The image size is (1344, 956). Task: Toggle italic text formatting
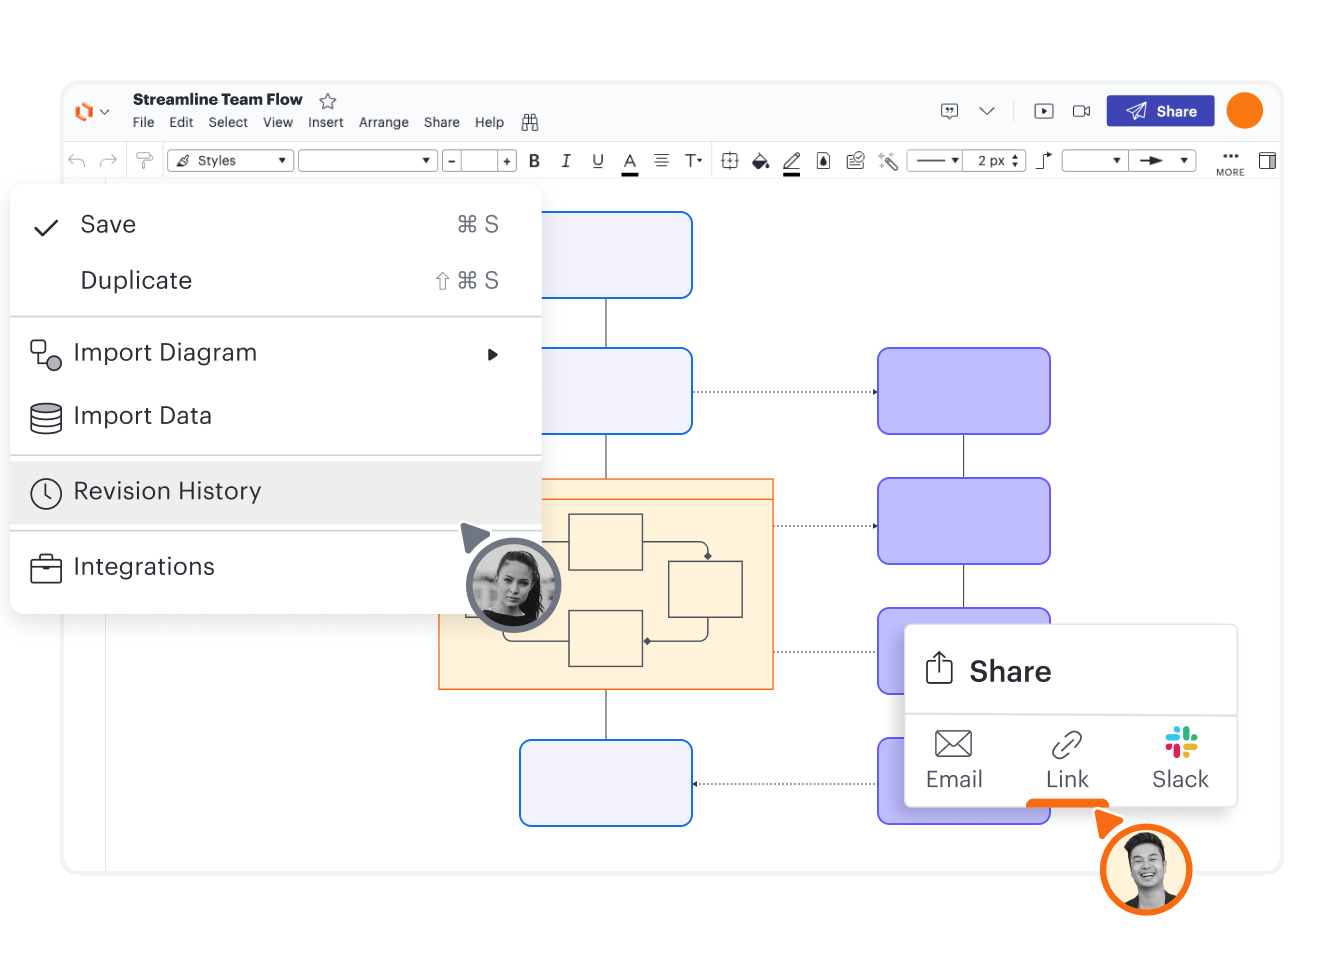[x=566, y=161]
